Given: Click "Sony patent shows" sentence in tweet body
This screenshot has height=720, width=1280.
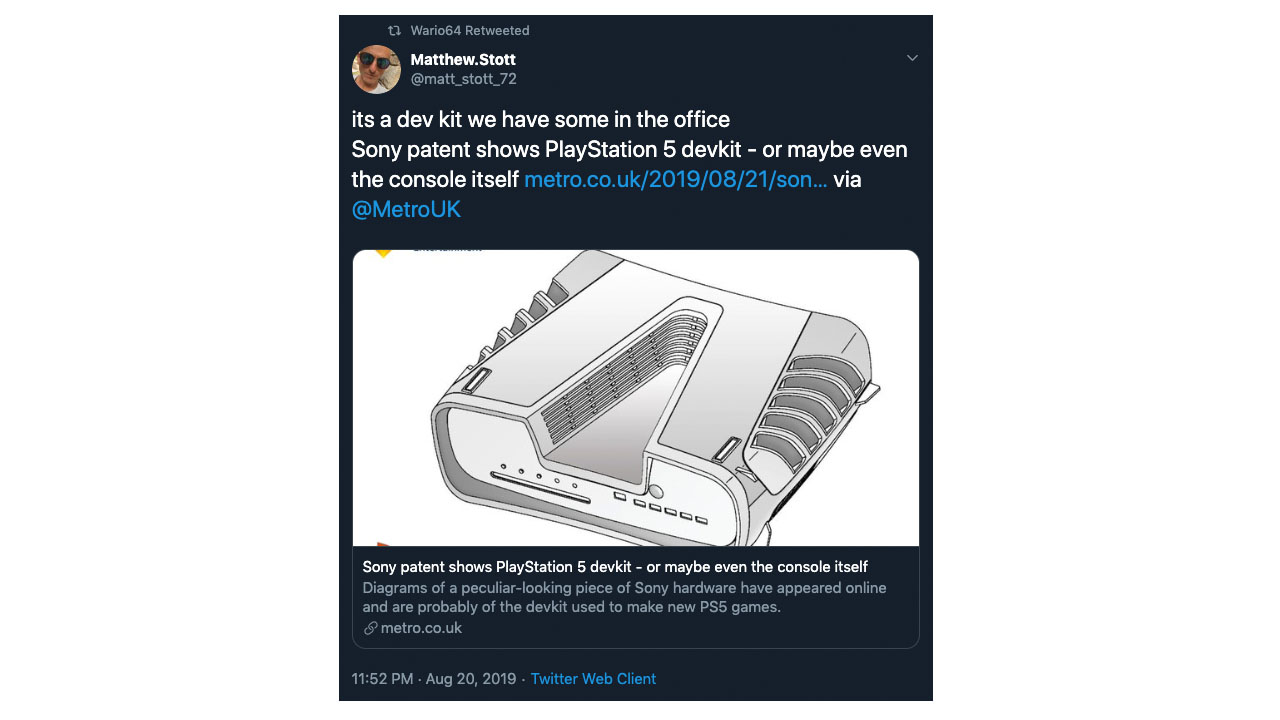Looking at the screenshot, I should point(629,150).
